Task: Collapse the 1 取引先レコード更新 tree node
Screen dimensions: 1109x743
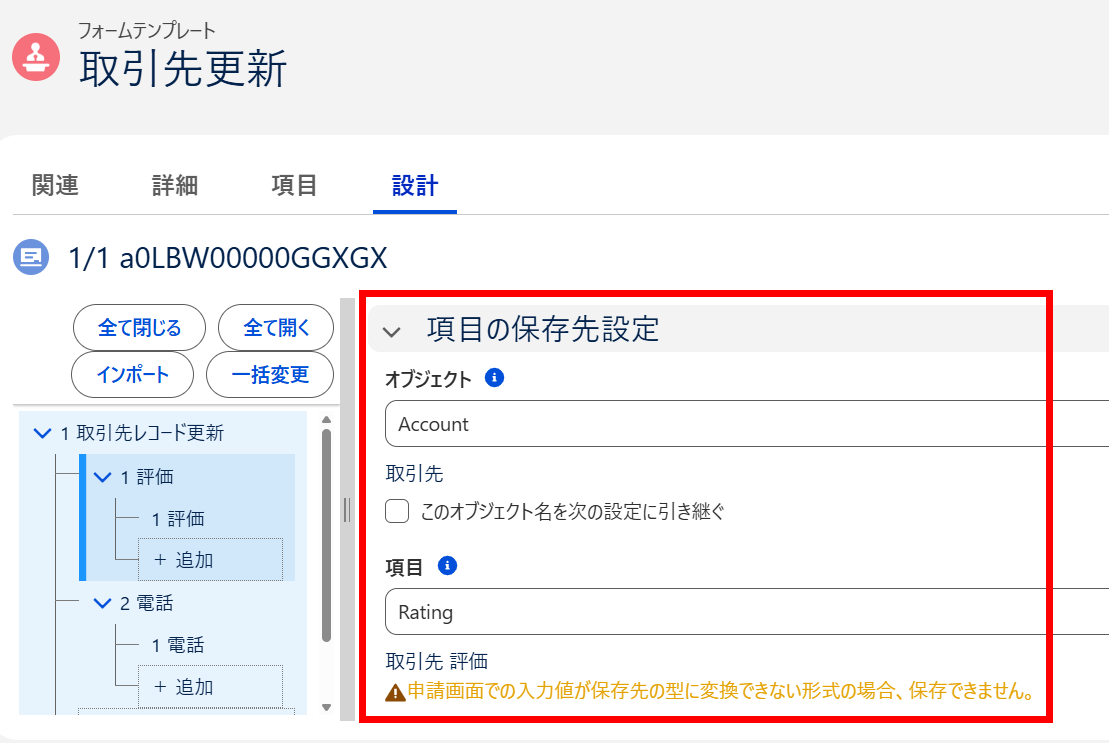Action: pyautogui.click(x=42, y=433)
